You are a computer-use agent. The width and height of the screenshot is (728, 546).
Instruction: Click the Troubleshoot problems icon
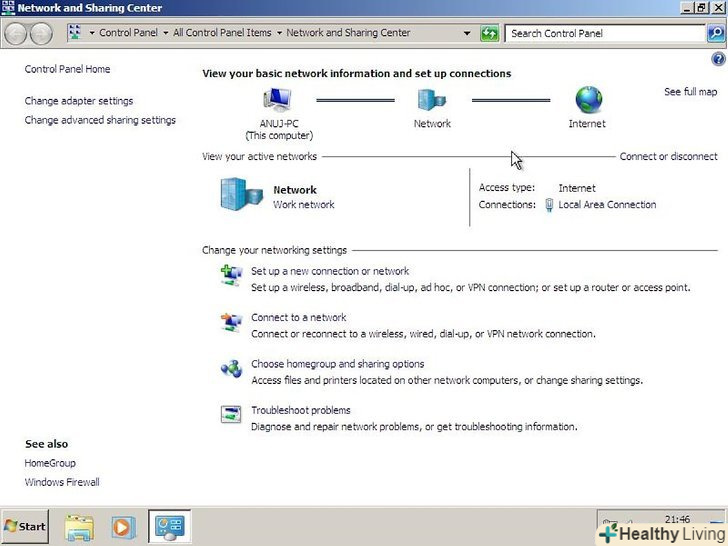[231, 414]
